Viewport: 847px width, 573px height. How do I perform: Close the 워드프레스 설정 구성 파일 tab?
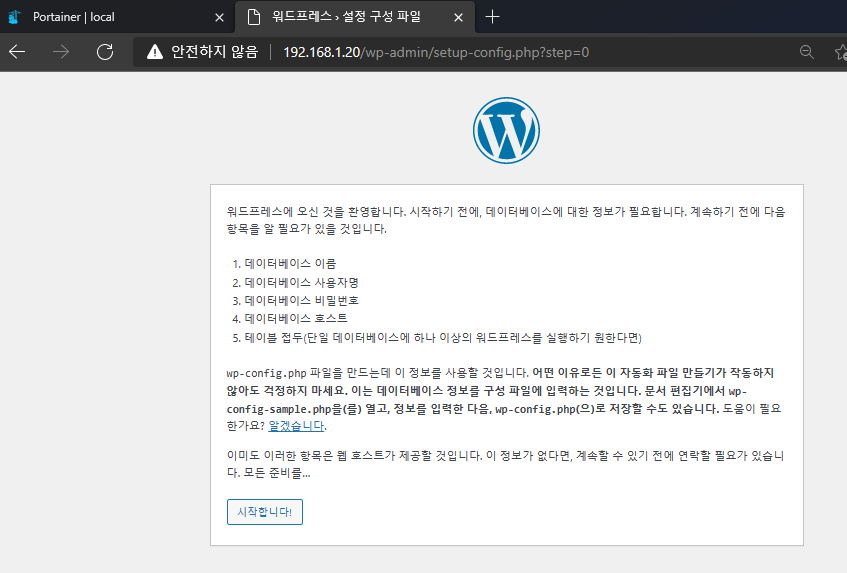click(x=458, y=17)
